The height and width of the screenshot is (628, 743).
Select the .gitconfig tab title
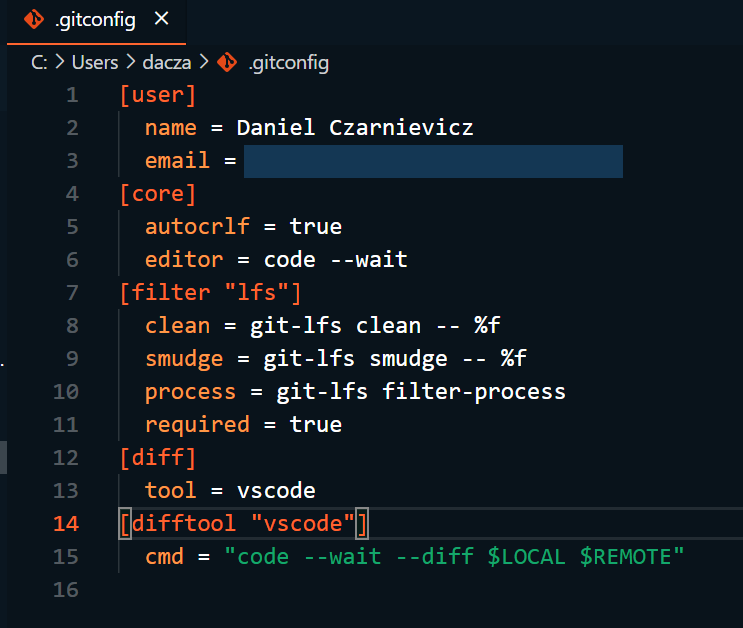97,19
